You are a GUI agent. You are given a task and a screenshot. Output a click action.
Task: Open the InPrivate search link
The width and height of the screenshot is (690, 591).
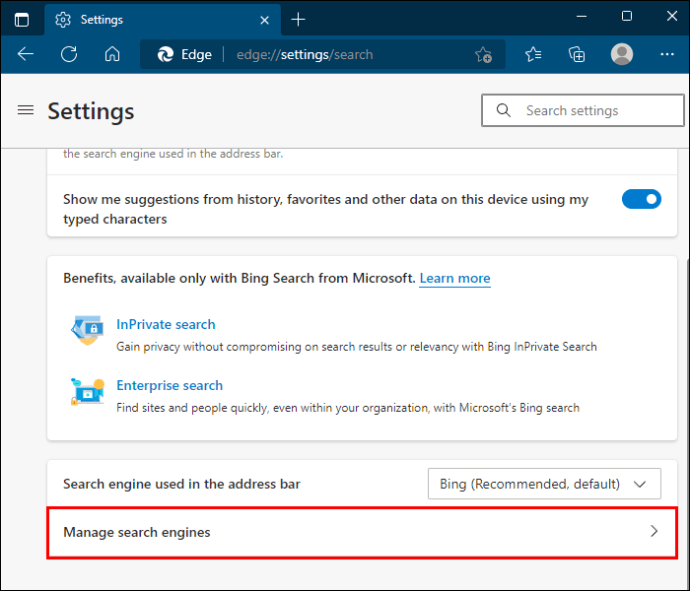tap(165, 324)
